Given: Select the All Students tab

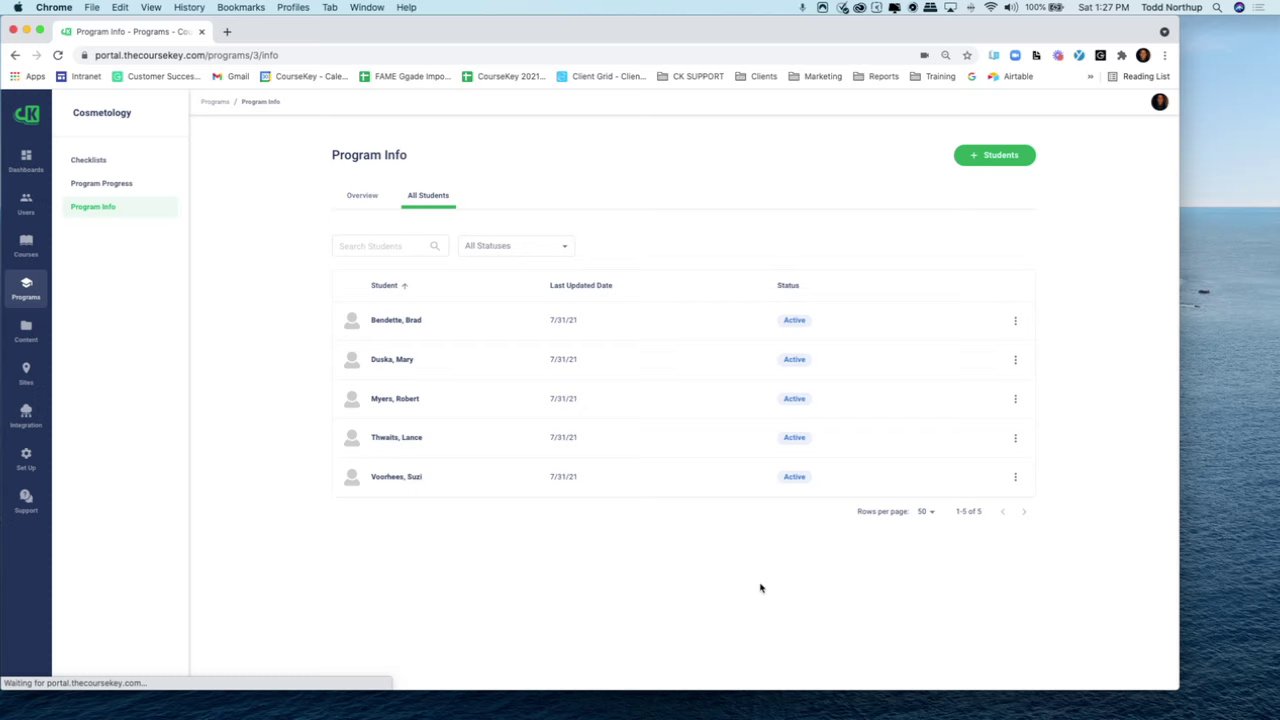Looking at the screenshot, I should [428, 196].
